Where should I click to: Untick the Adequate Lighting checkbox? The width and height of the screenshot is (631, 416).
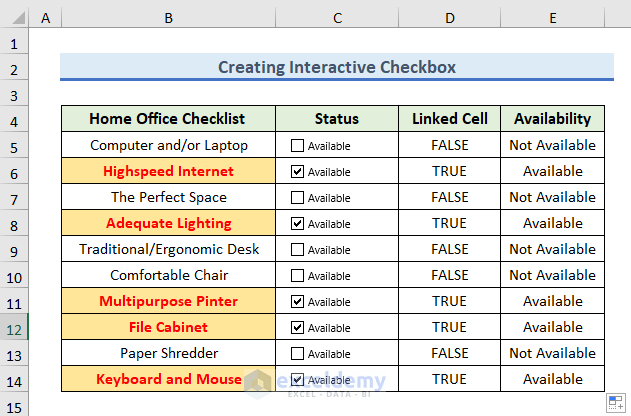[297, 223]
